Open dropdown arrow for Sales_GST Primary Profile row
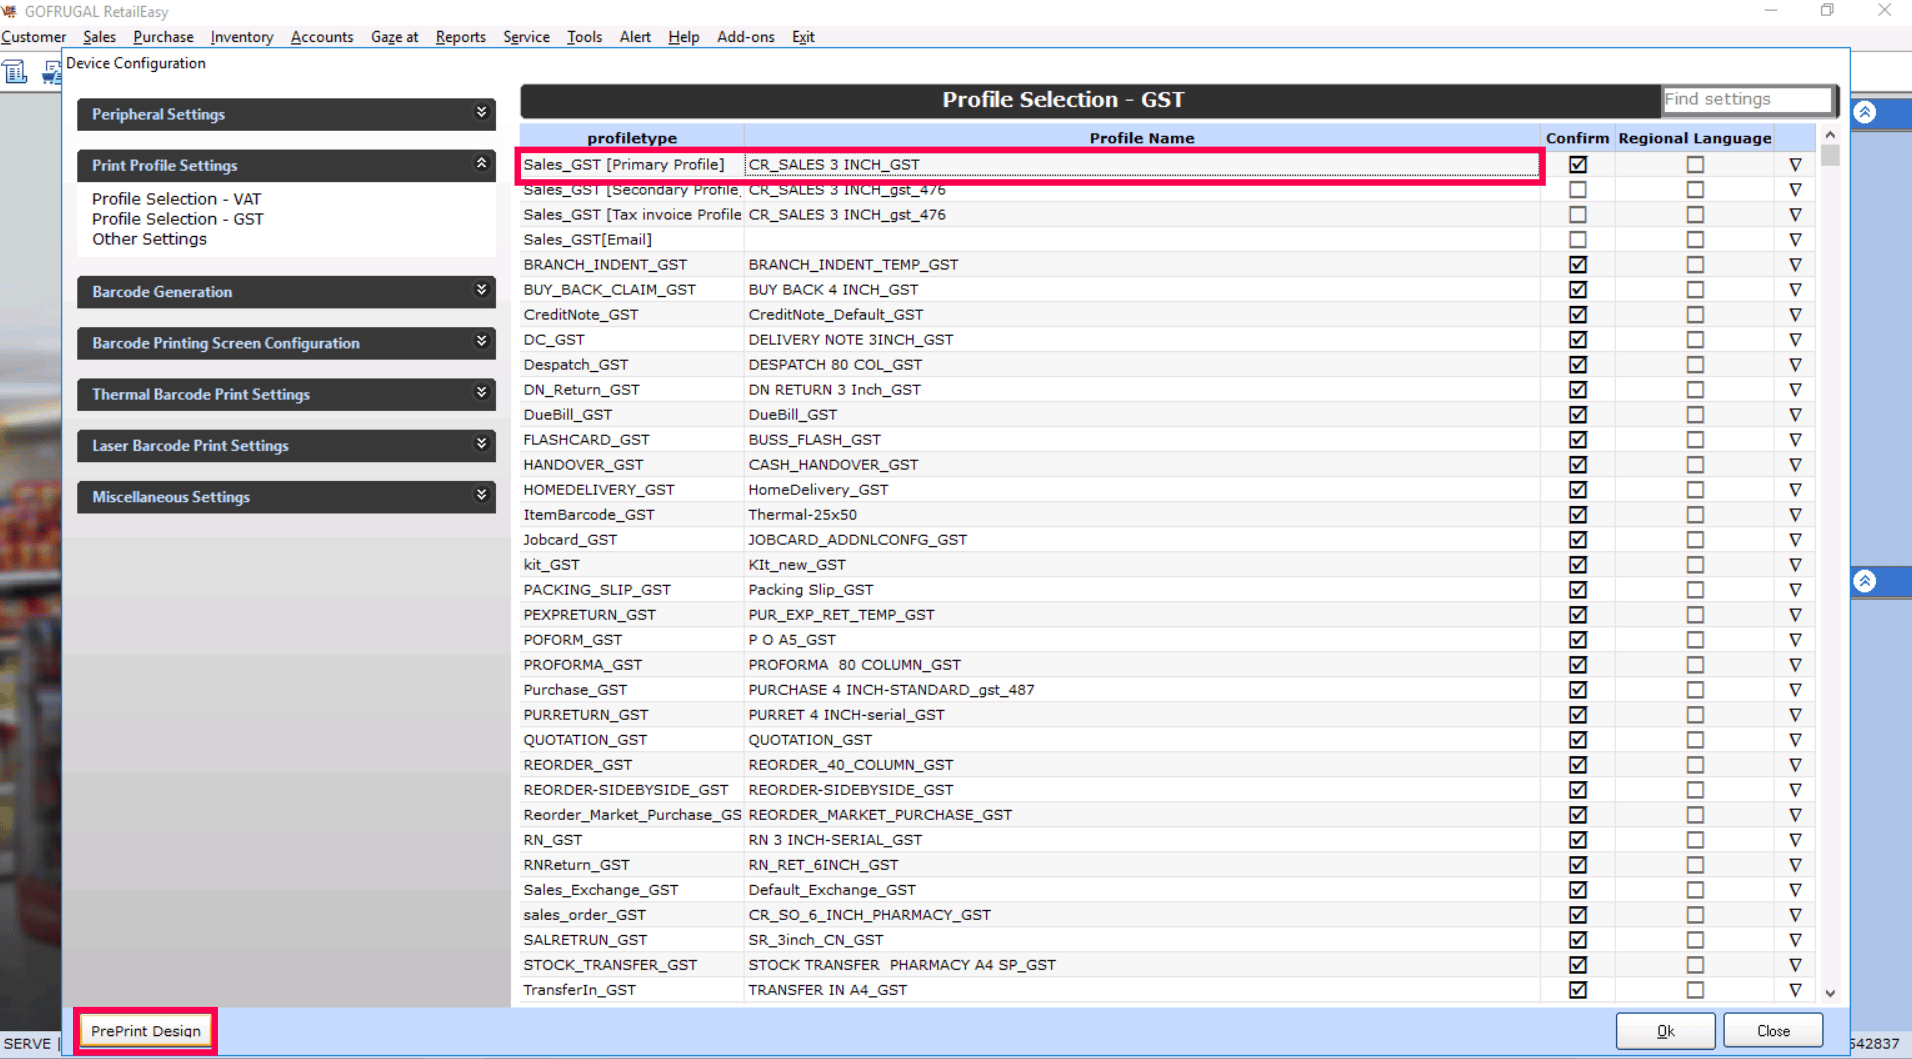 (1795, 165)
